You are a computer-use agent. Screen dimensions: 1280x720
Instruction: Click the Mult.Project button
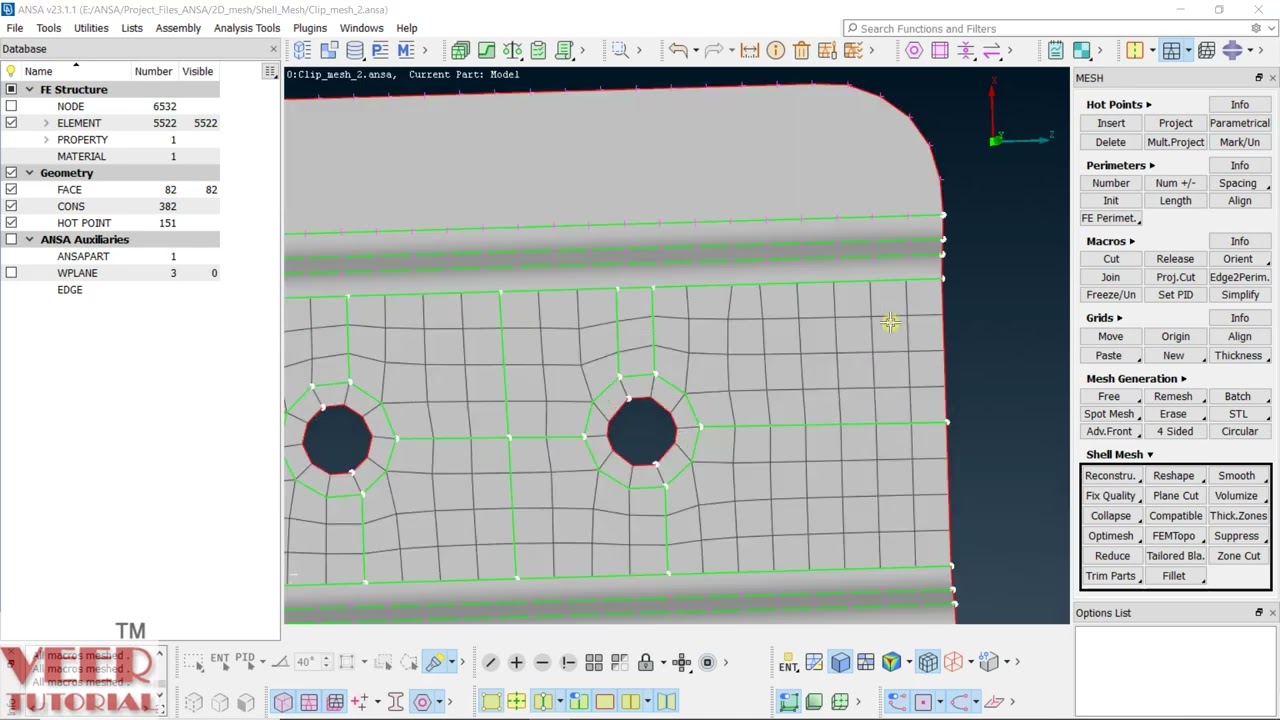point(1176,142)
